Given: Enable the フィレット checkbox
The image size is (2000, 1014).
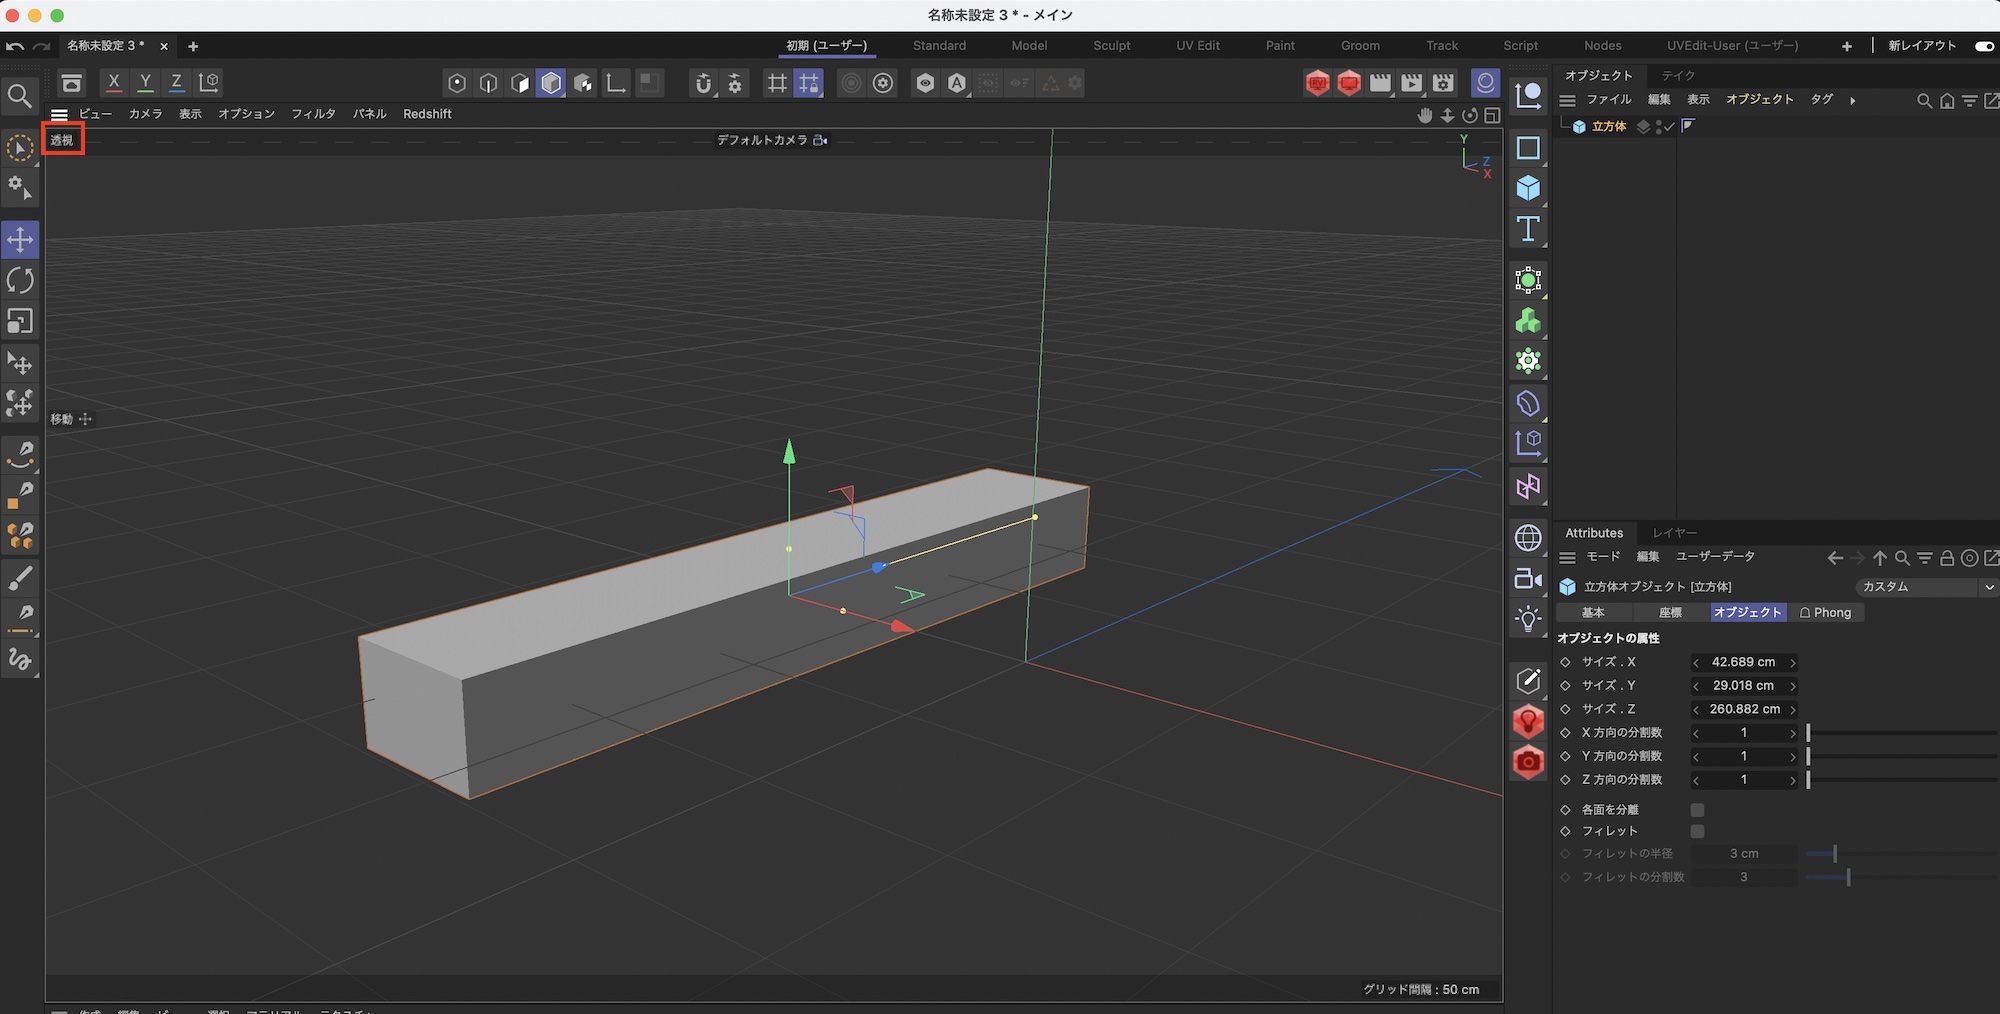Looking at the screenshot, I should (1697, 832).
